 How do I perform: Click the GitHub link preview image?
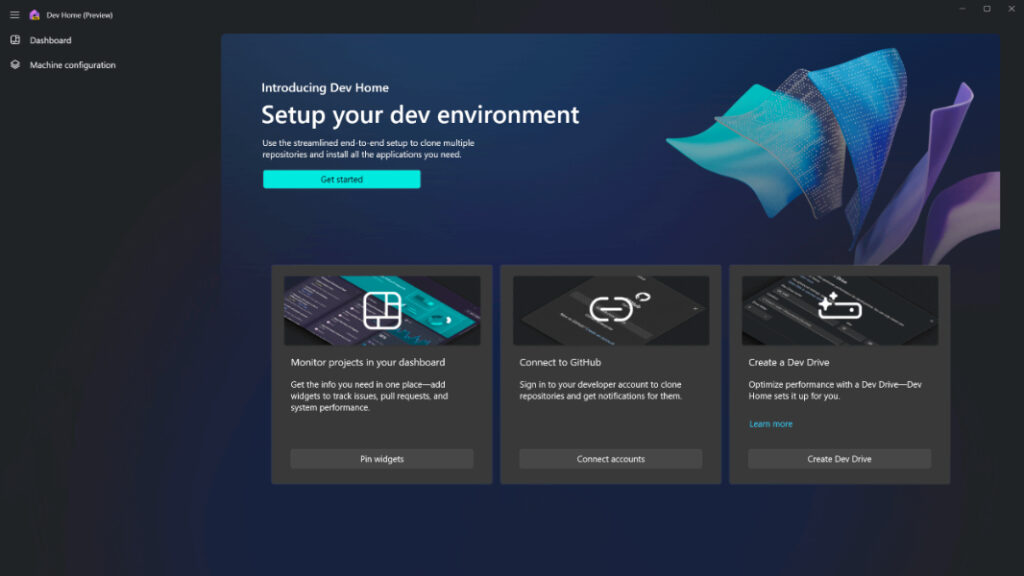click(x=610, y=309)
